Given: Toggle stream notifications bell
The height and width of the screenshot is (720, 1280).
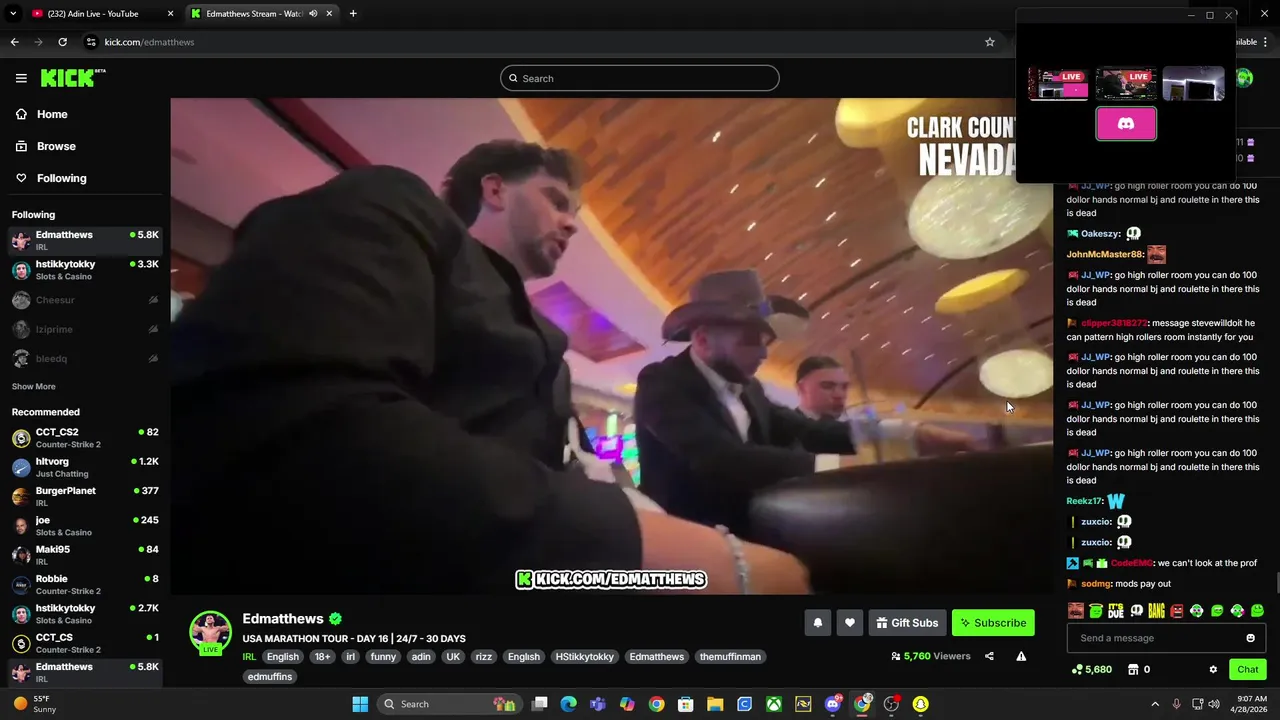Looking at the screenshot, I should [817, 623].
